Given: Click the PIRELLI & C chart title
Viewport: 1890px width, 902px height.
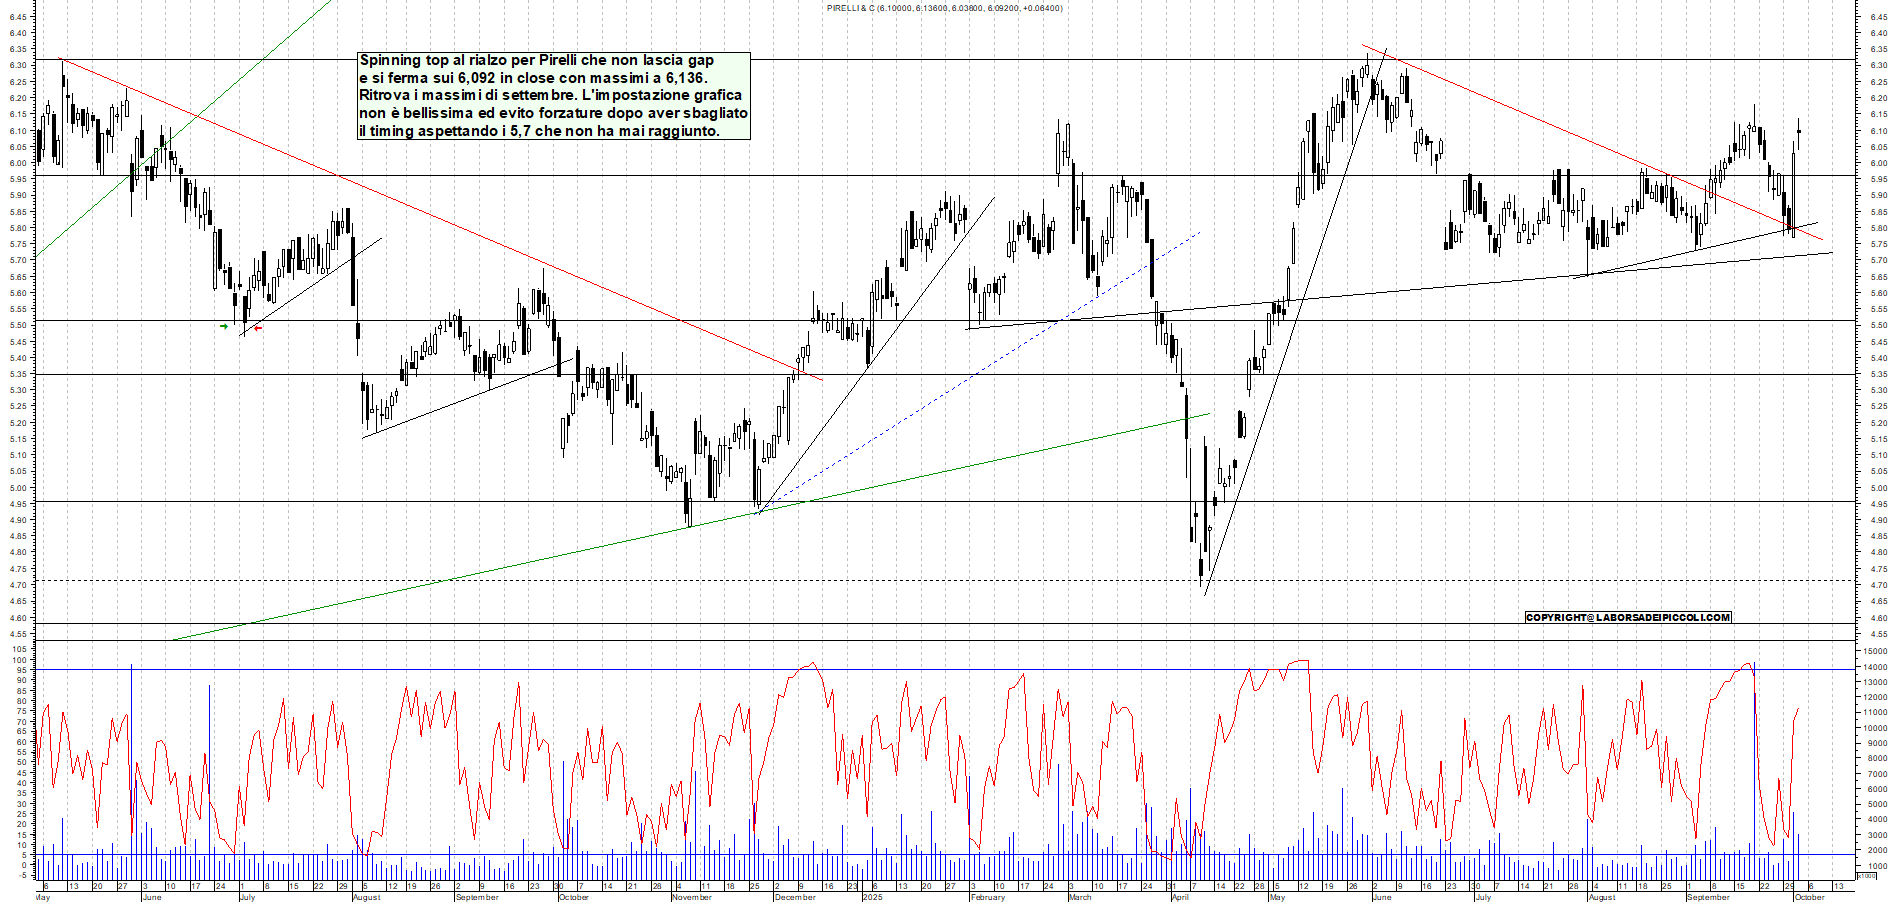Looking at the screenshot, I should (944, 8).
